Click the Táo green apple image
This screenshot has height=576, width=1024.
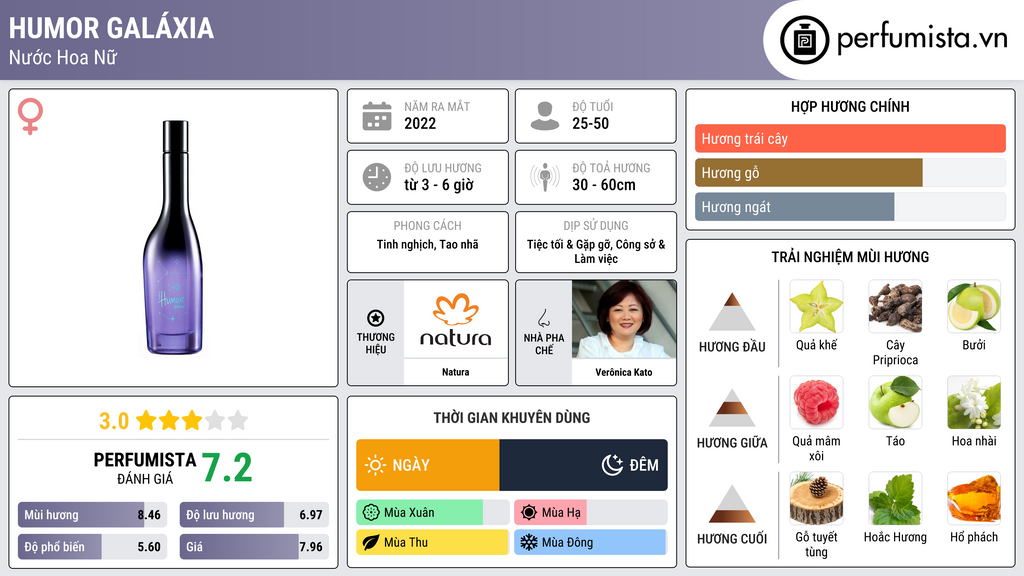[895, 402]
